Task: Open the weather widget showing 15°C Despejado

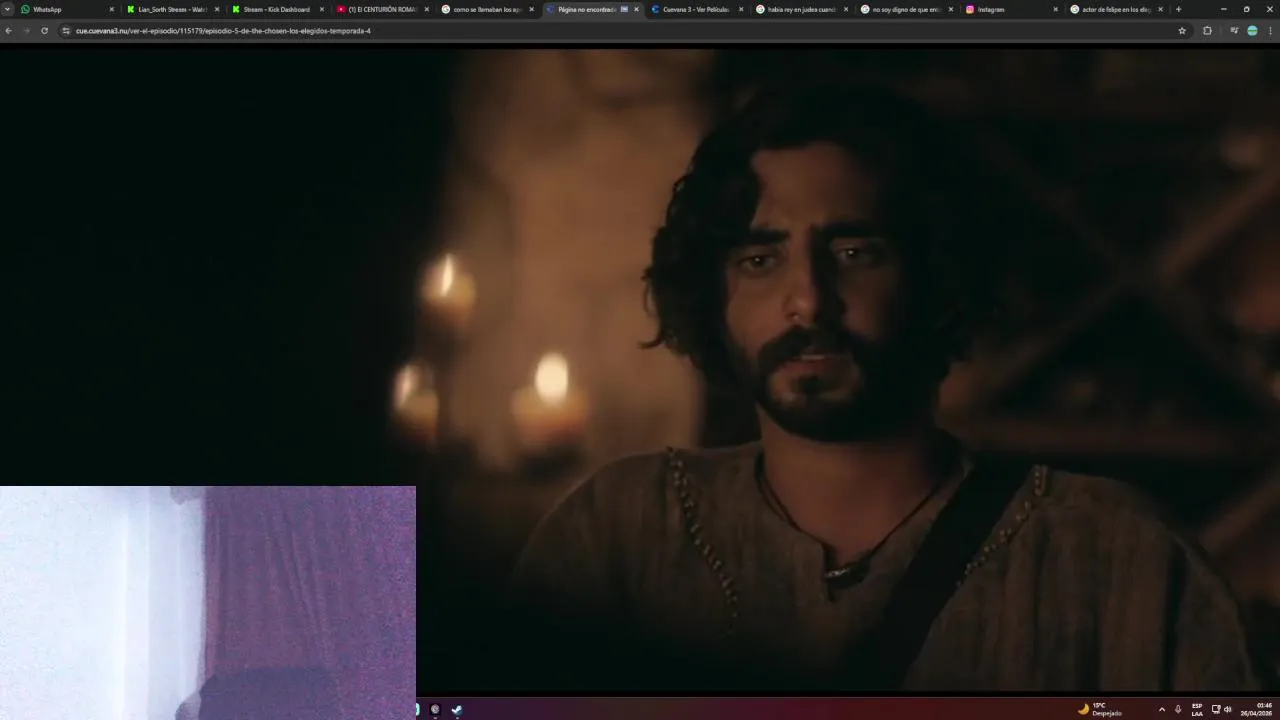Action: [1100, 709]
